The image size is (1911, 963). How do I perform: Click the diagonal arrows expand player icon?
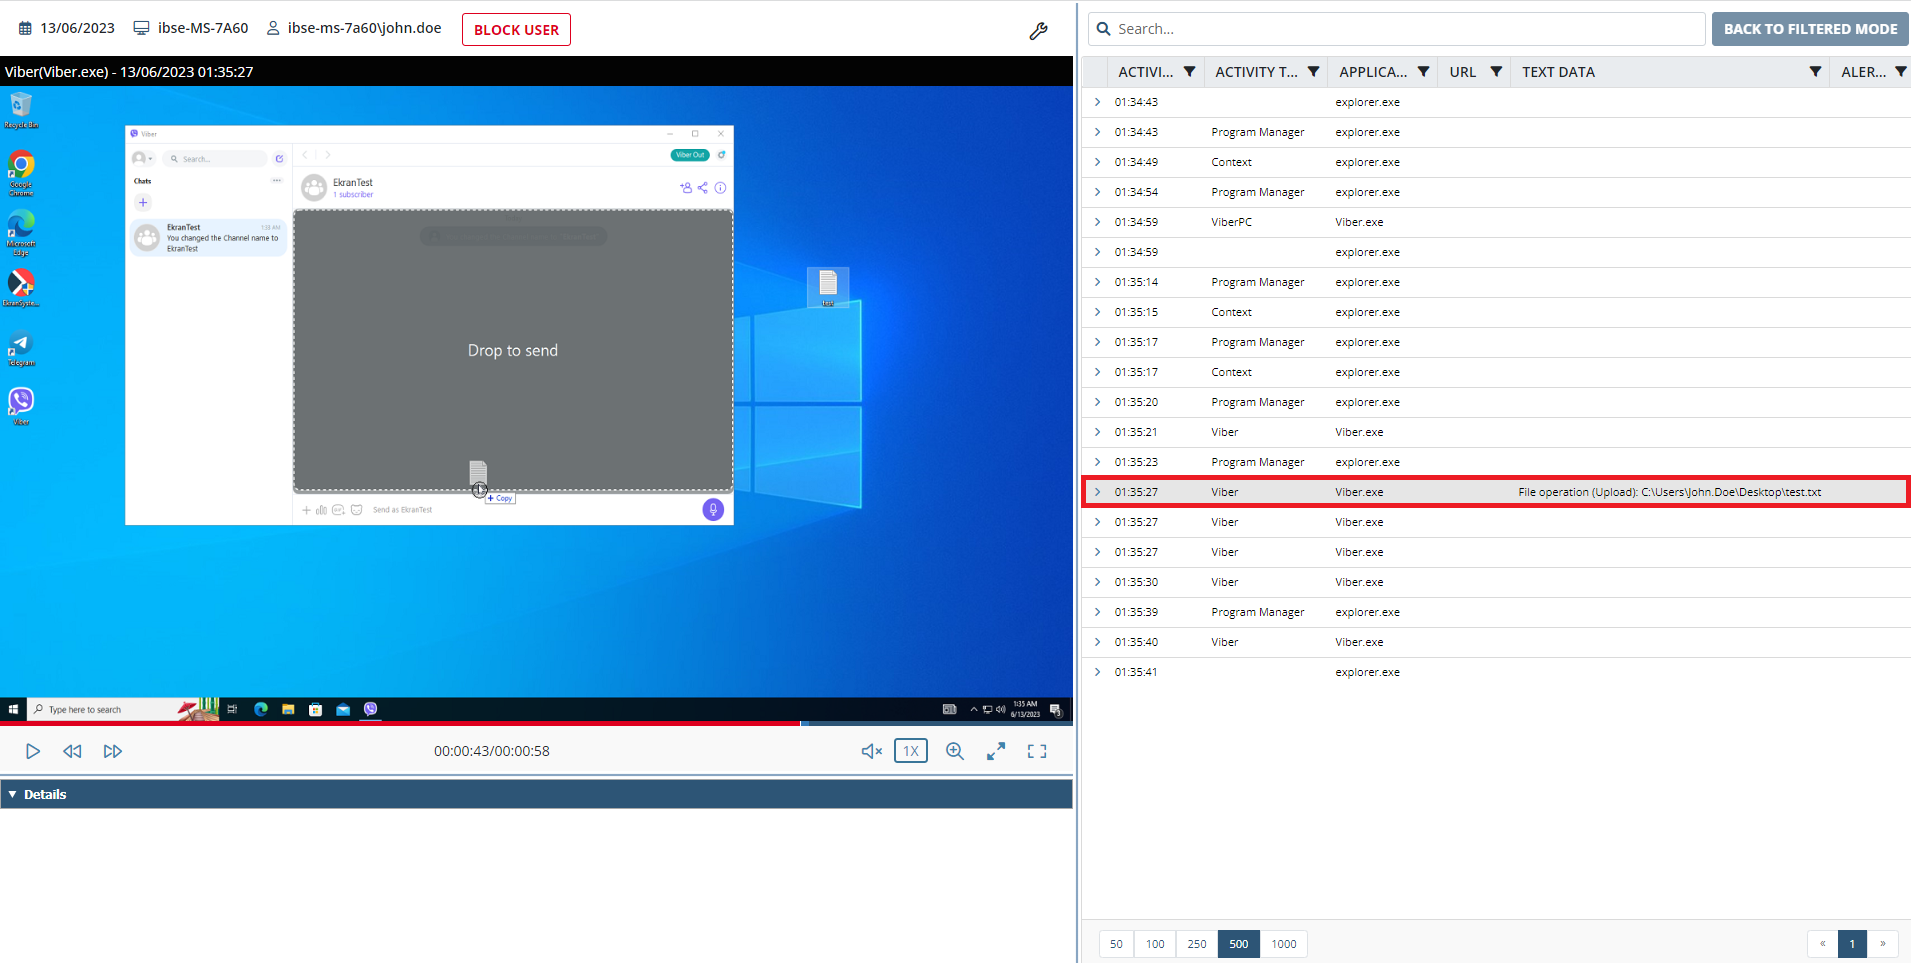(x=996, y=751)
